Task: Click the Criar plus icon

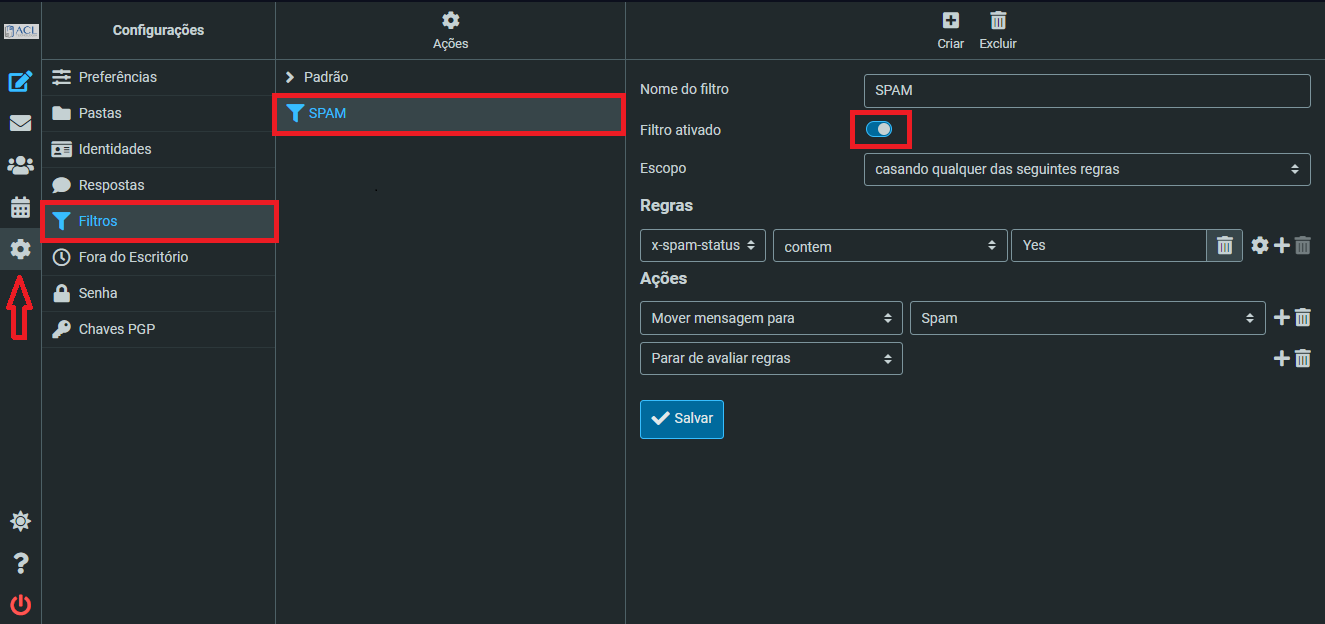Action: (x=951, y=21)
